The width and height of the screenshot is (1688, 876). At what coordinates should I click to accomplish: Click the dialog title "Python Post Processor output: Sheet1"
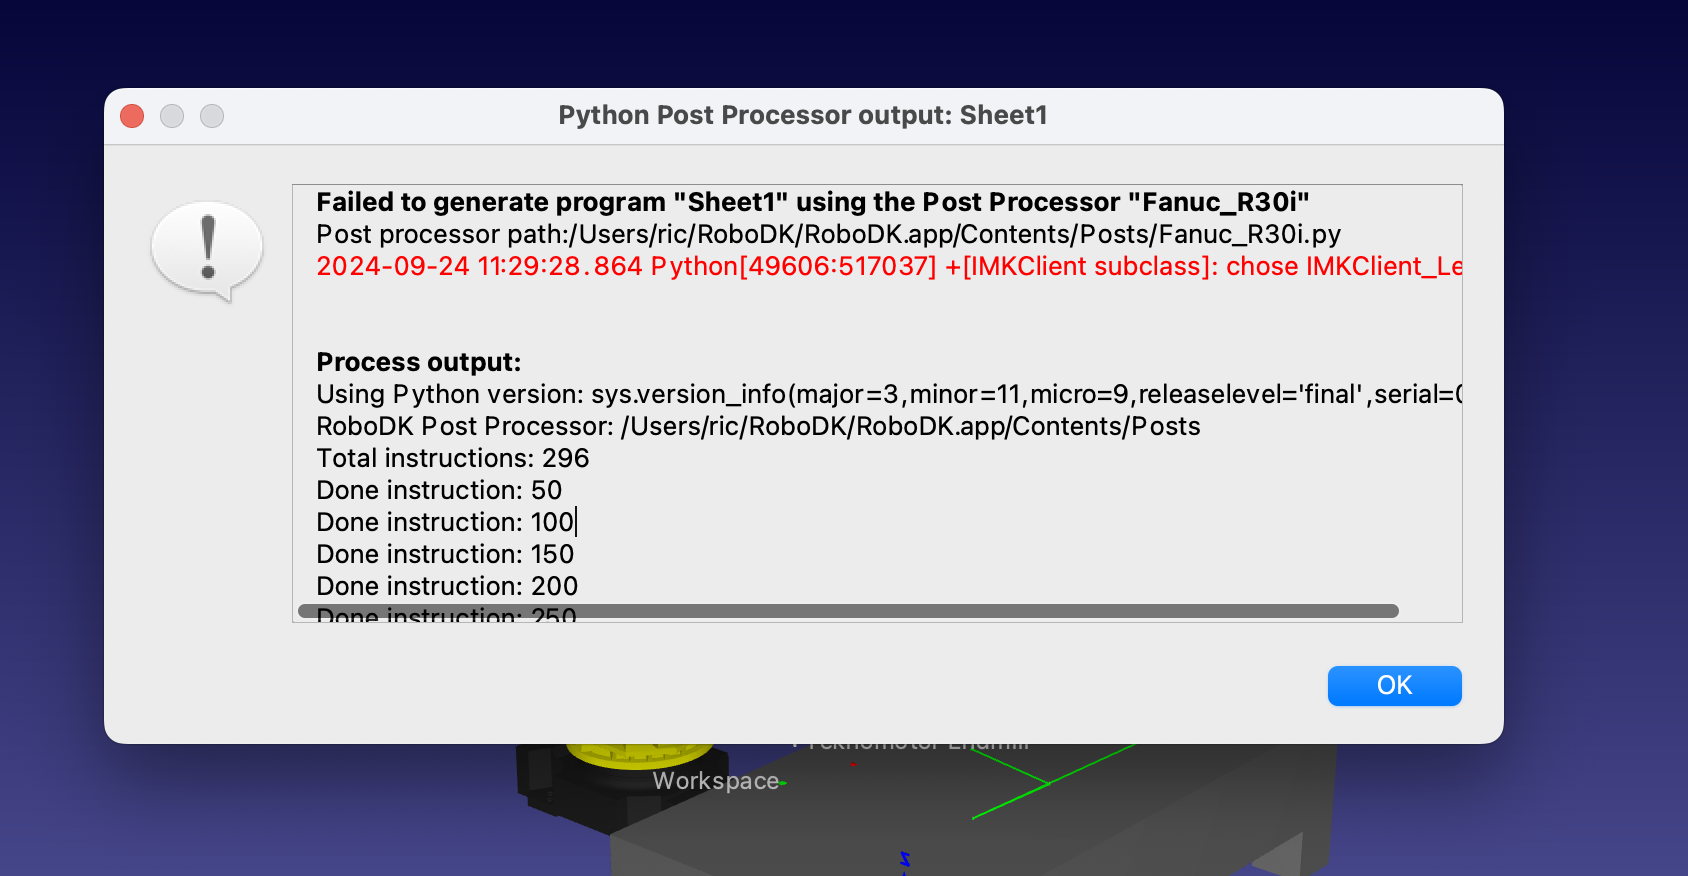pyautogui.click(x=802, y=116)
